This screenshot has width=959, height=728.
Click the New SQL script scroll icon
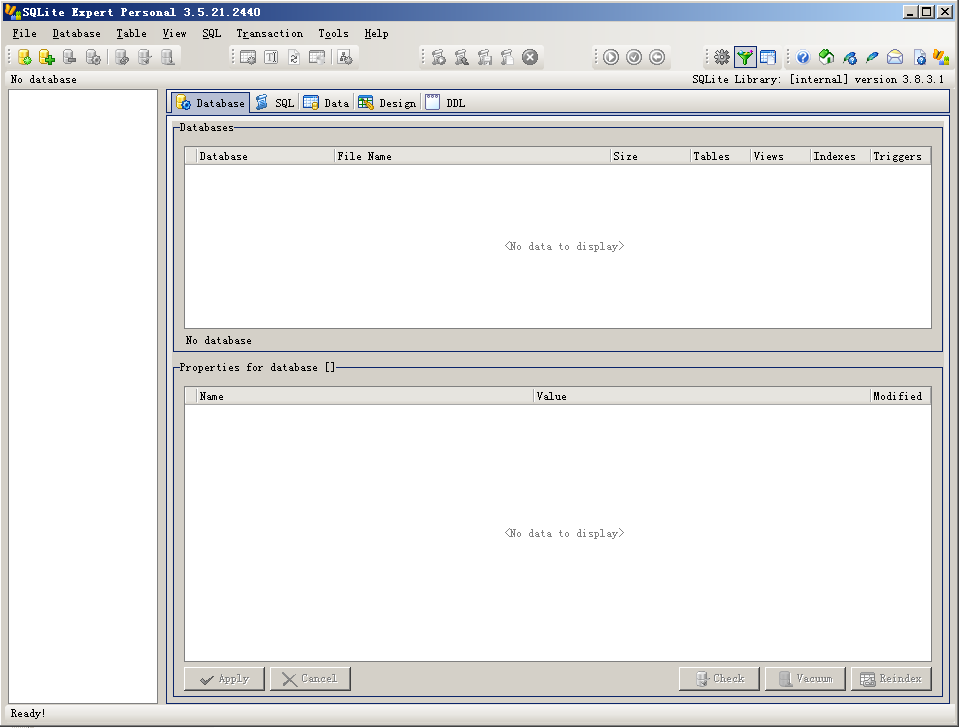pyautogui.click(x=507, y=57)
